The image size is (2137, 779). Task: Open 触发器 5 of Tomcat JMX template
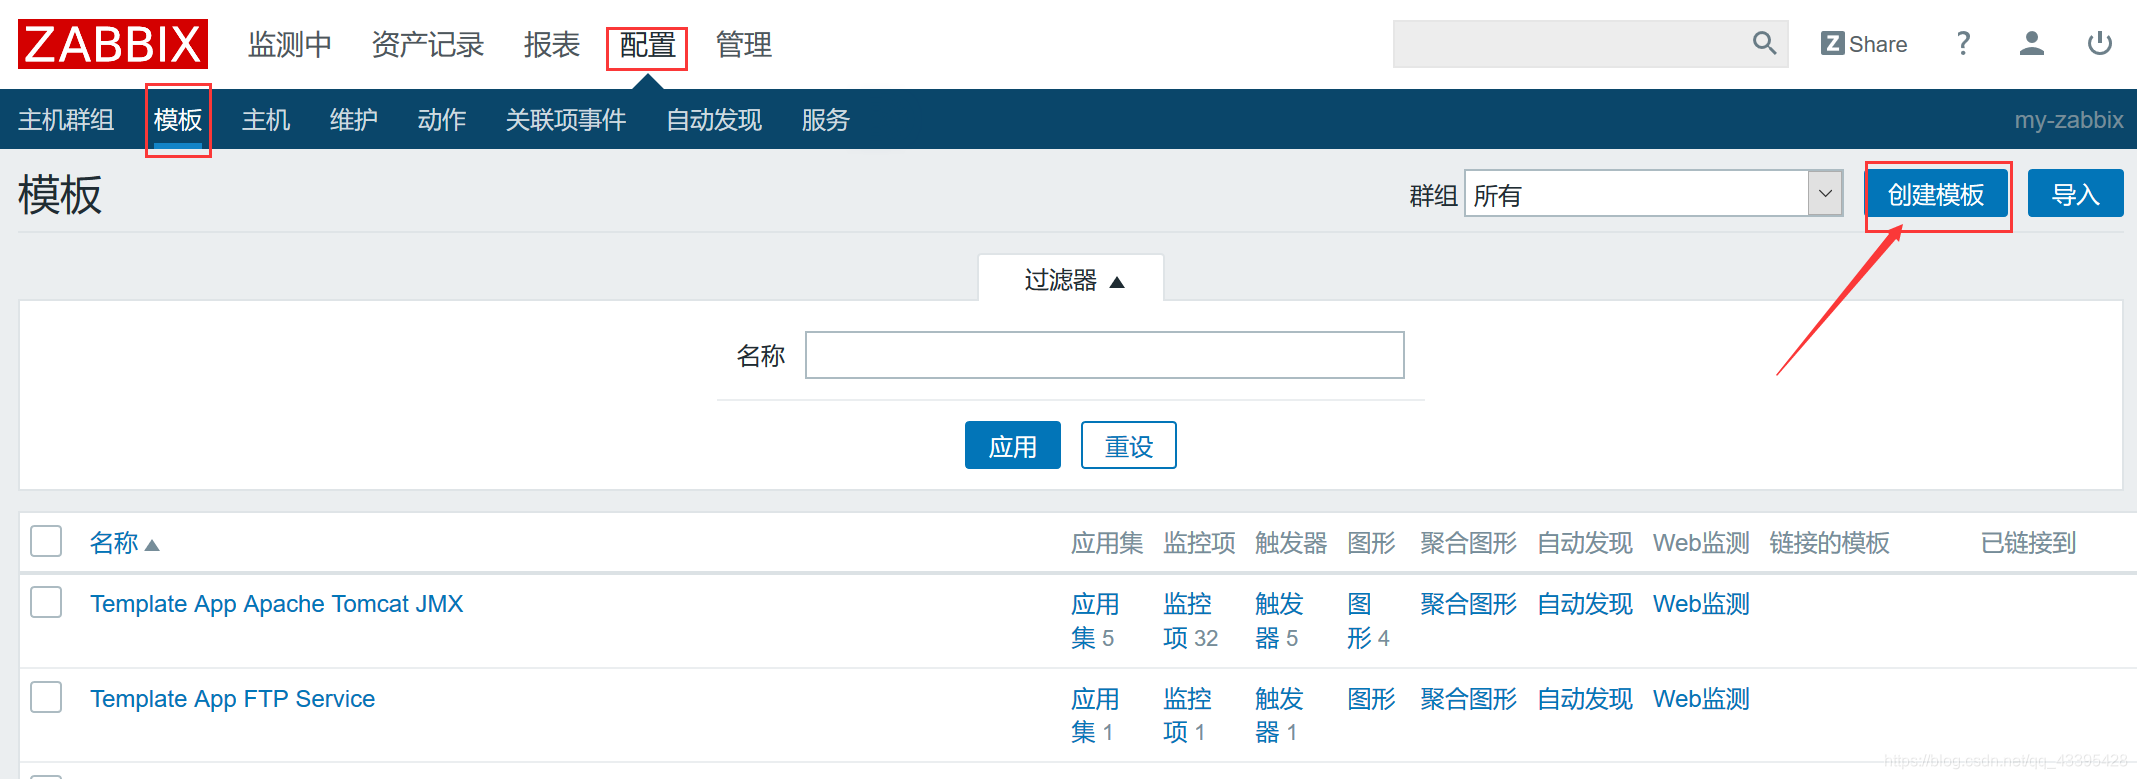point(1279,621)
